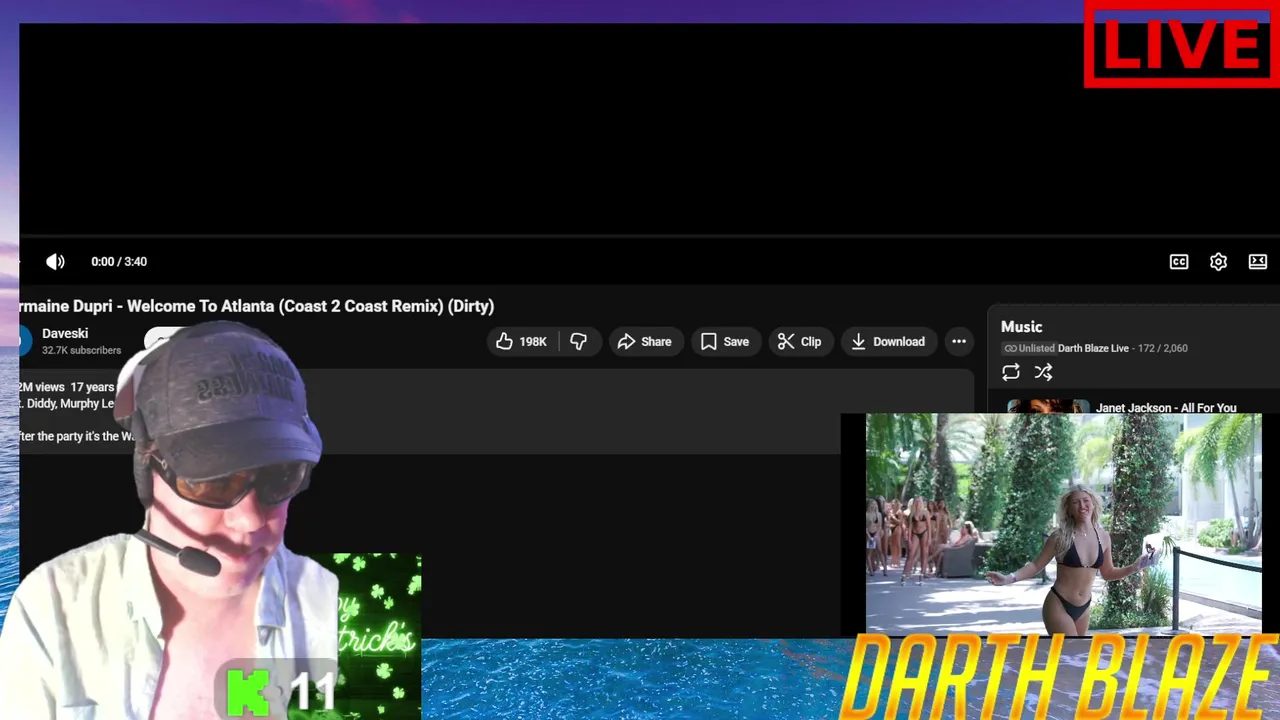The image size is (1280, 720).
Task: Like the video (198K thumbs up)
Action: pyautogui.click(x=522, y=342)
